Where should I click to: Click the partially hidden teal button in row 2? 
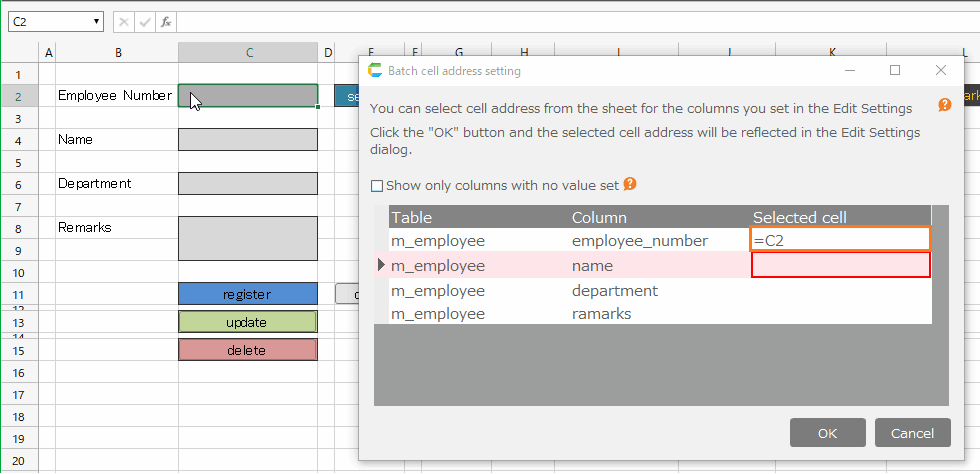347,96
